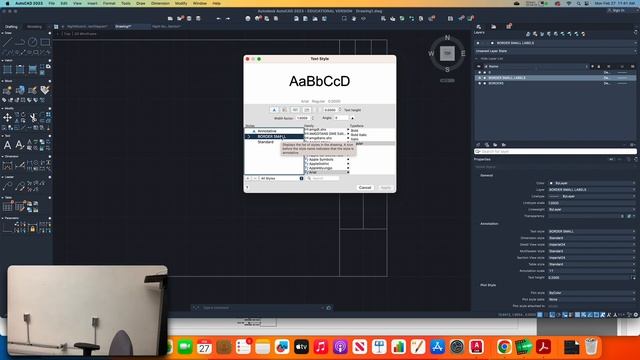Click the help question mark in Text Style
This screenshot has height=360, width=640.
click(x=247, y=187)
